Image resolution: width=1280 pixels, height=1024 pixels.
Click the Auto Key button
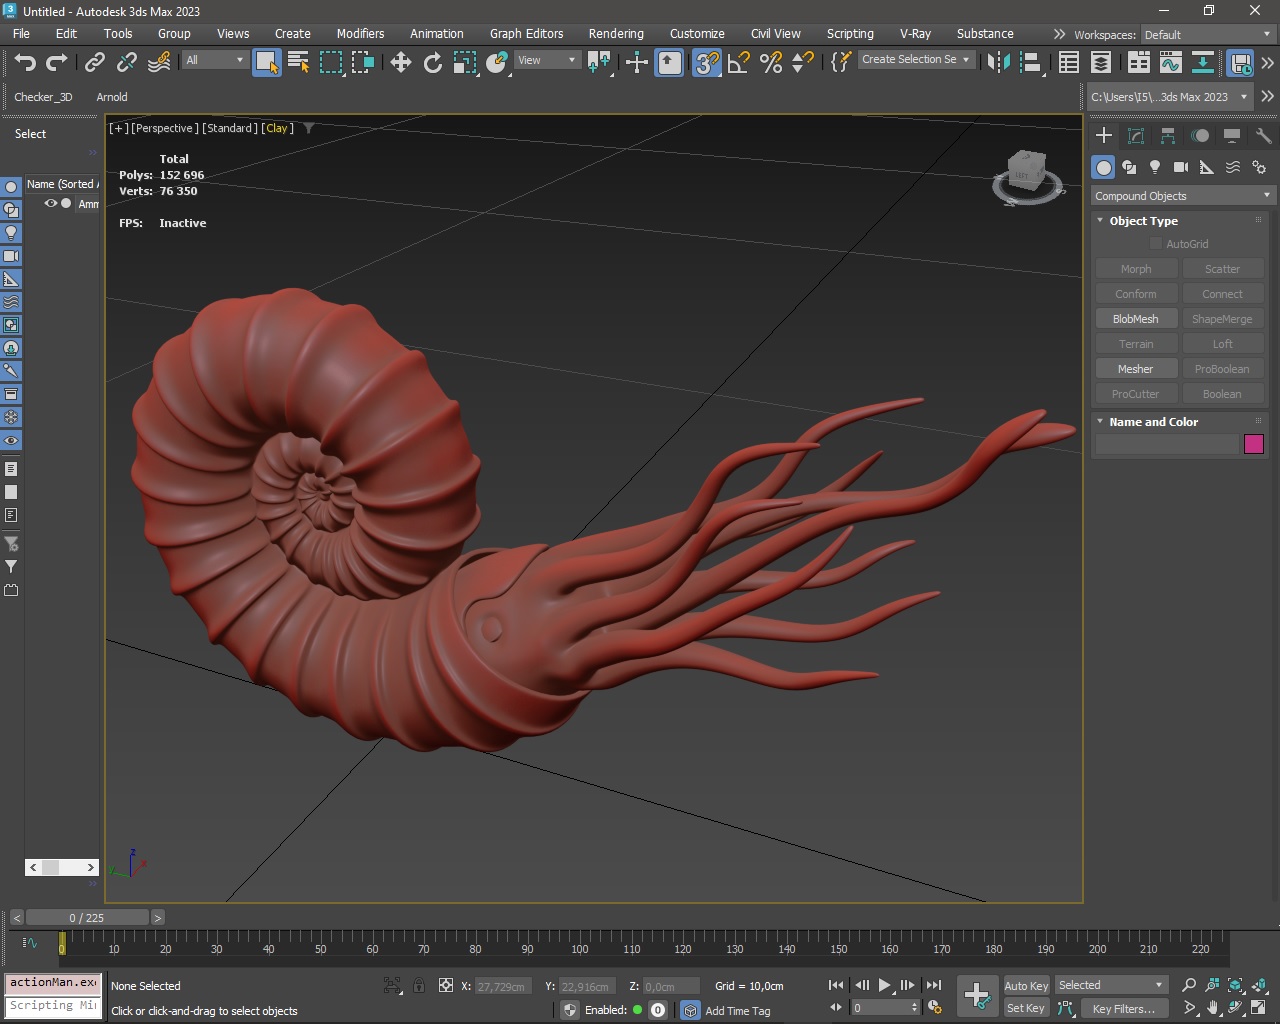coord(1026,986)
